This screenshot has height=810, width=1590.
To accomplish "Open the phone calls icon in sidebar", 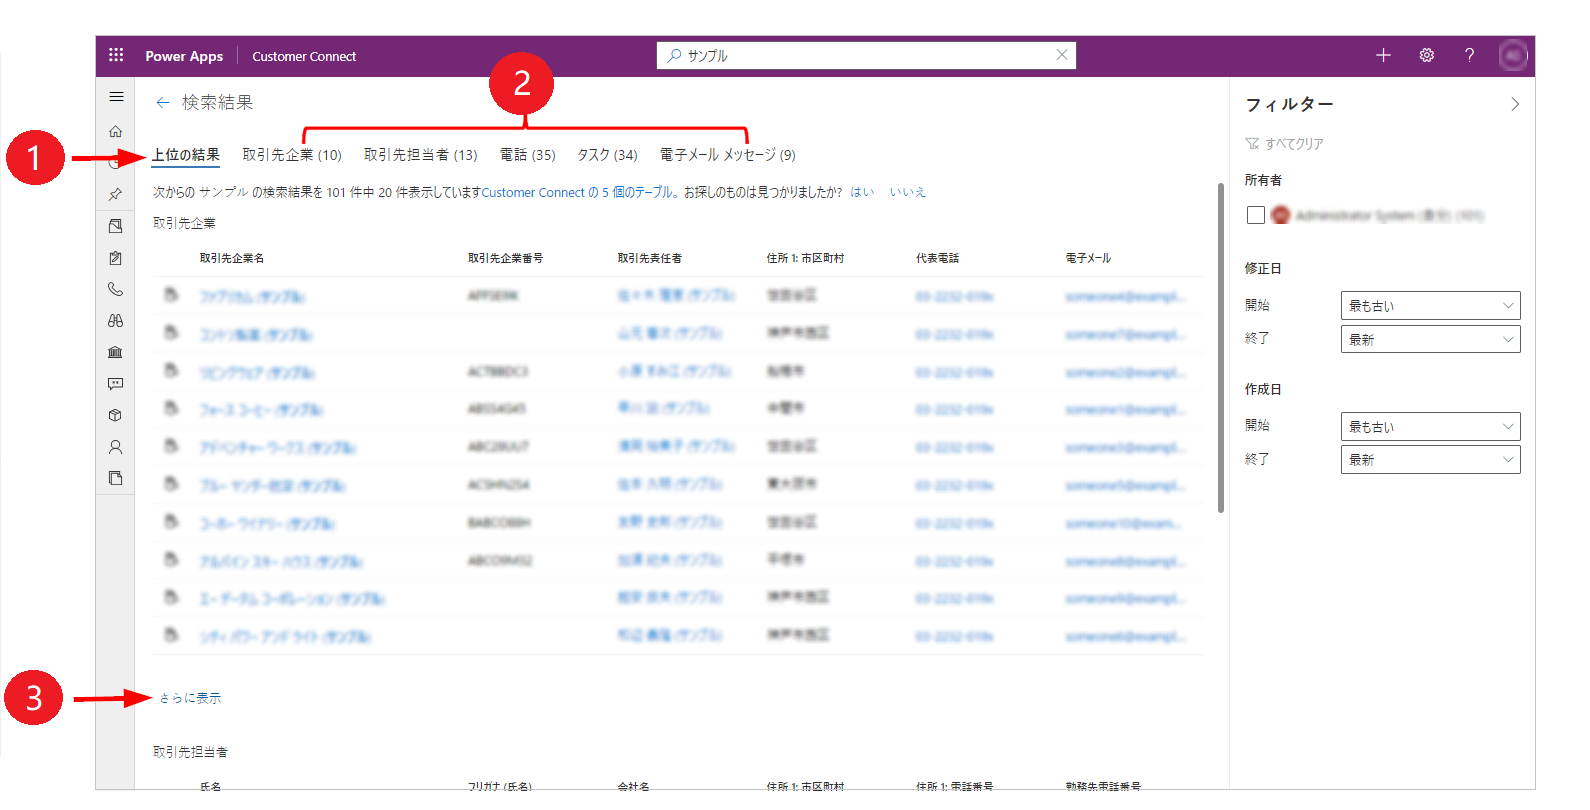I will 116,289.
